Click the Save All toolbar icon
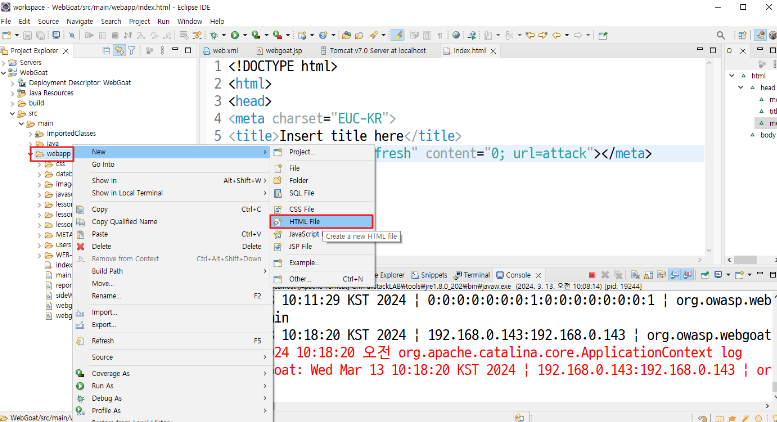The height and width of the screenshot is (422, 777). click(40, 35)
